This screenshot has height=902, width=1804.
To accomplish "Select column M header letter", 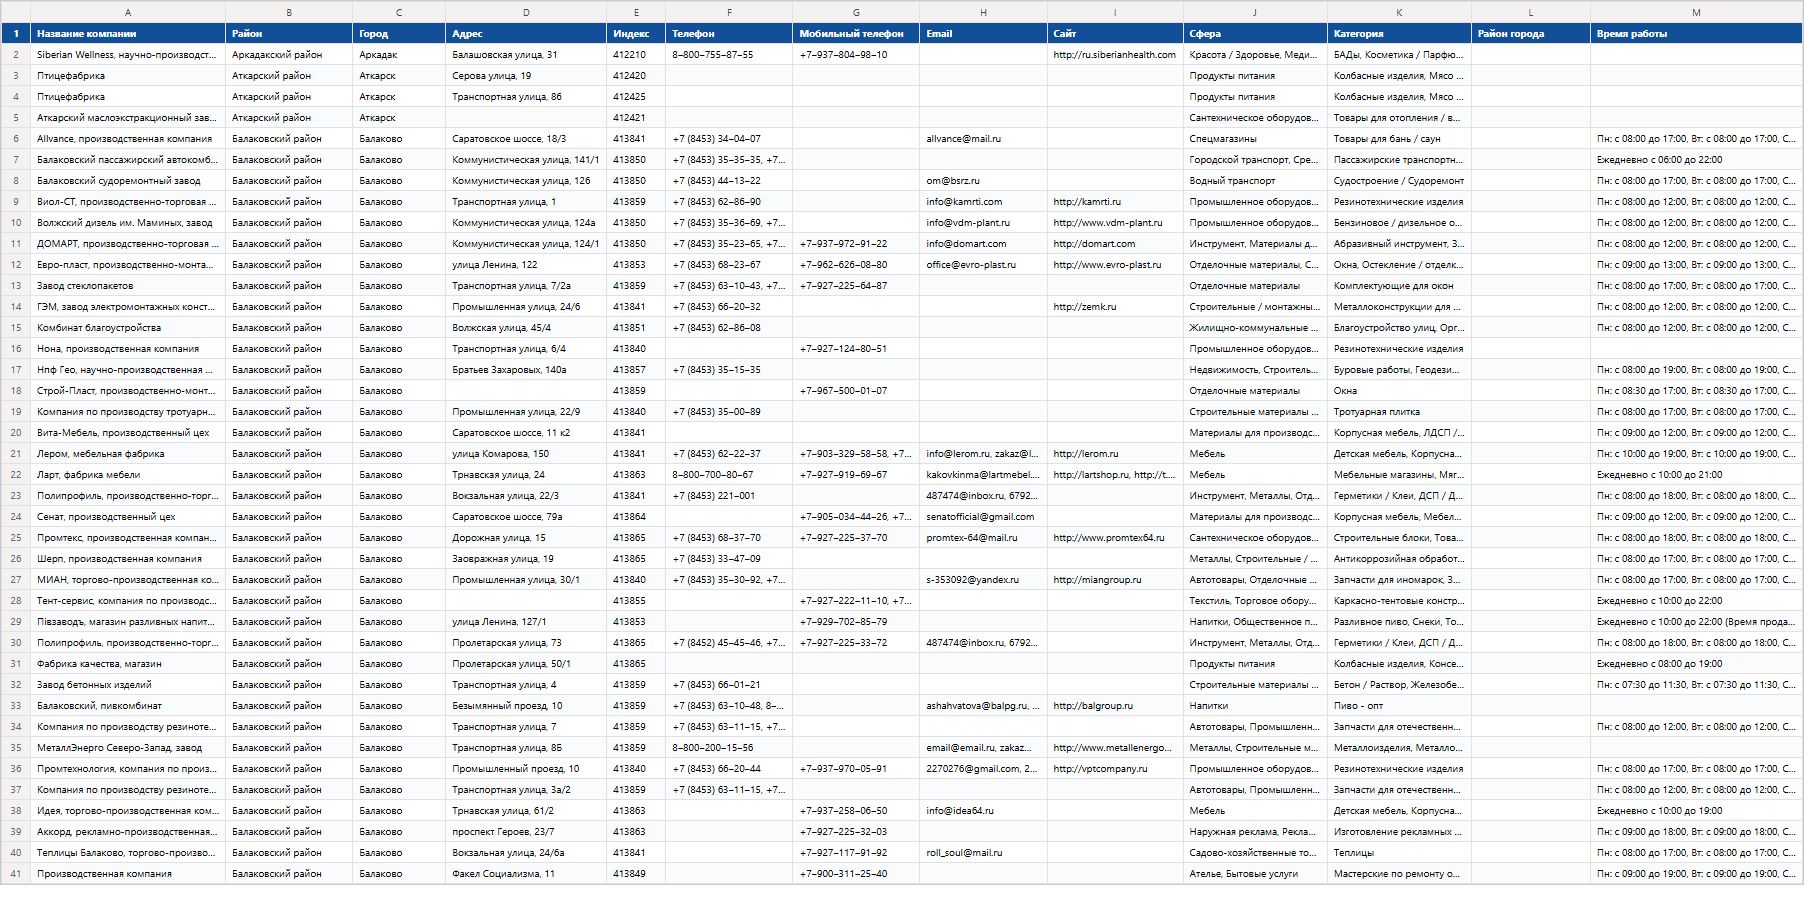I will [1696, 13].
